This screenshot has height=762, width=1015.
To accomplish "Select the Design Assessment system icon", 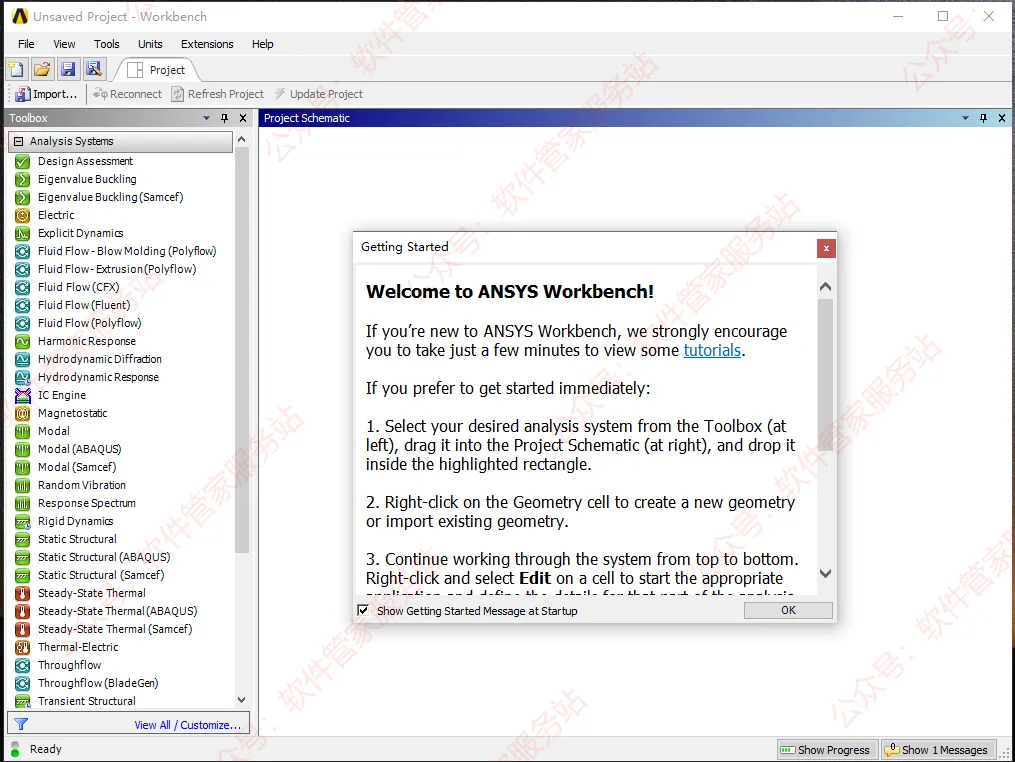I will pyautogui.click(x=23, y=161).
